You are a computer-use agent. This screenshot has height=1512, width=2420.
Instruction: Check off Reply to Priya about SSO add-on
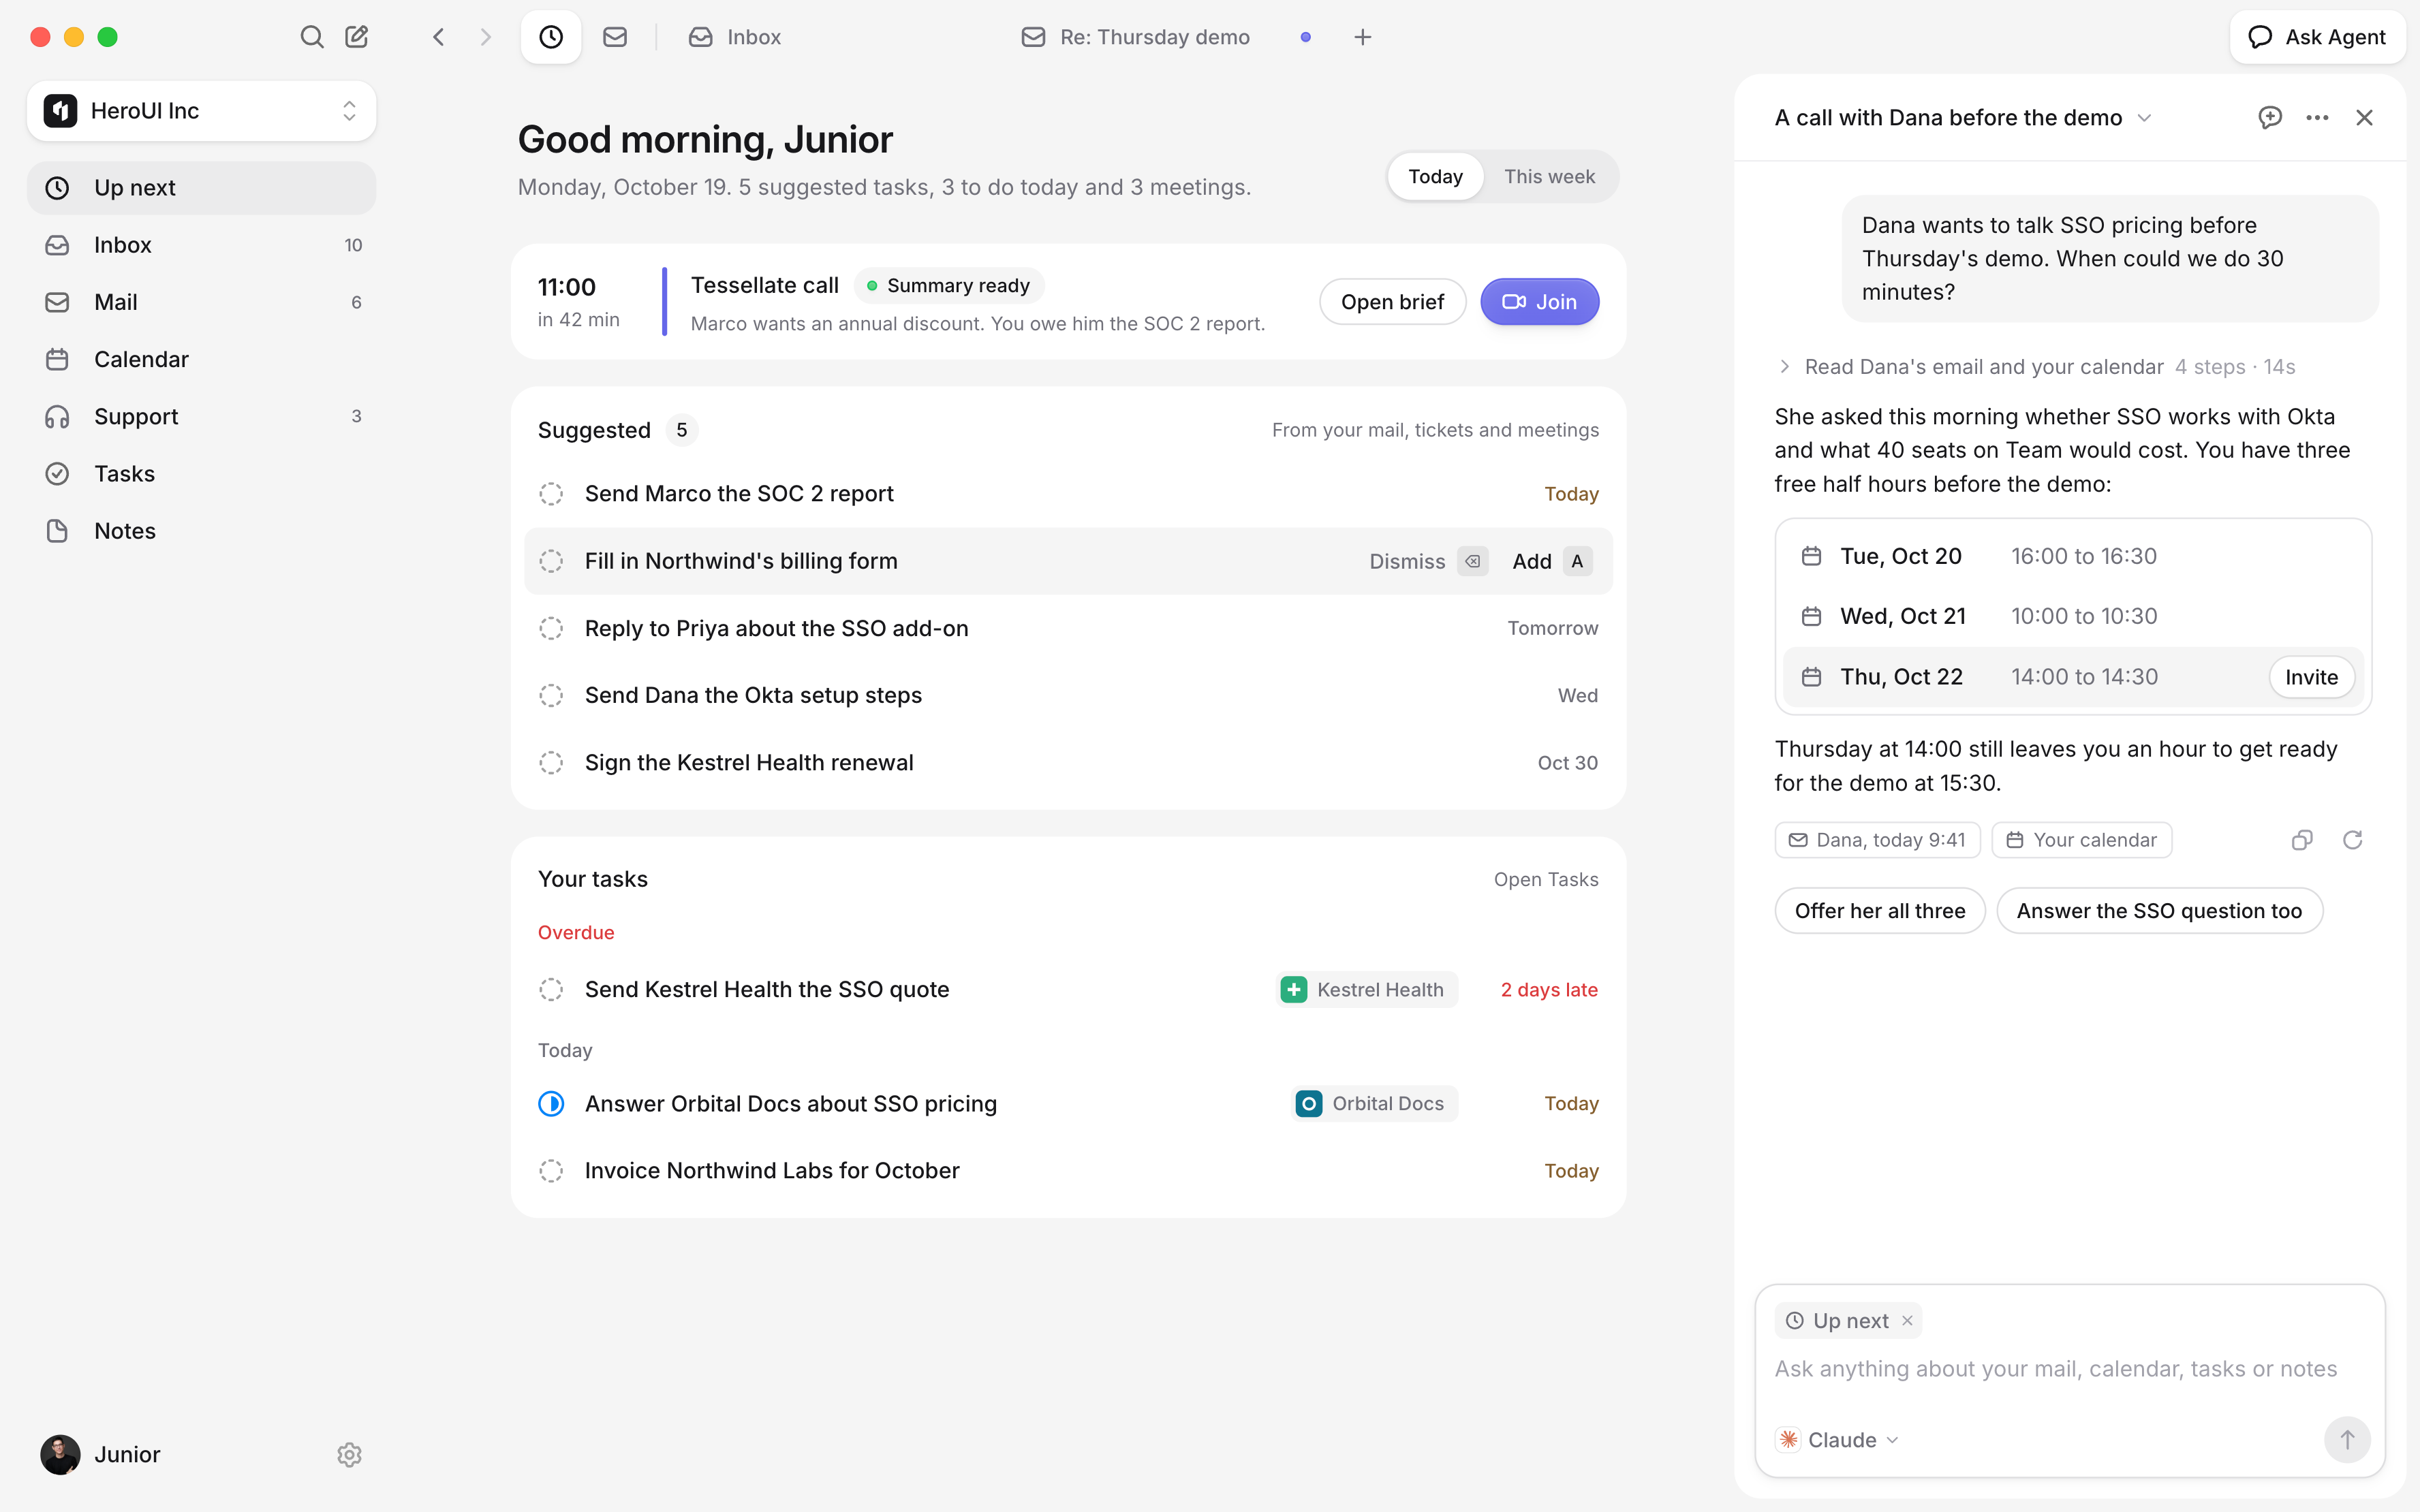coord(551,628)
